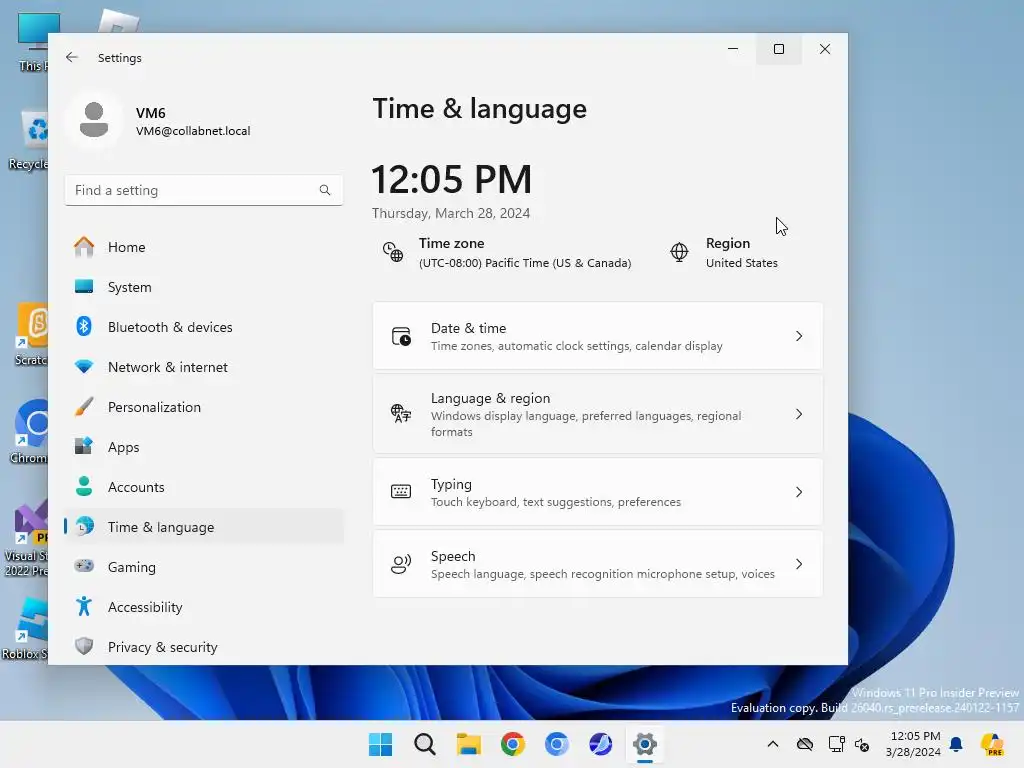Image resolution: width=1024 pixels, height=768 pixels.
Task: Click the Date & time calendar icon
Action: point(401,336)
